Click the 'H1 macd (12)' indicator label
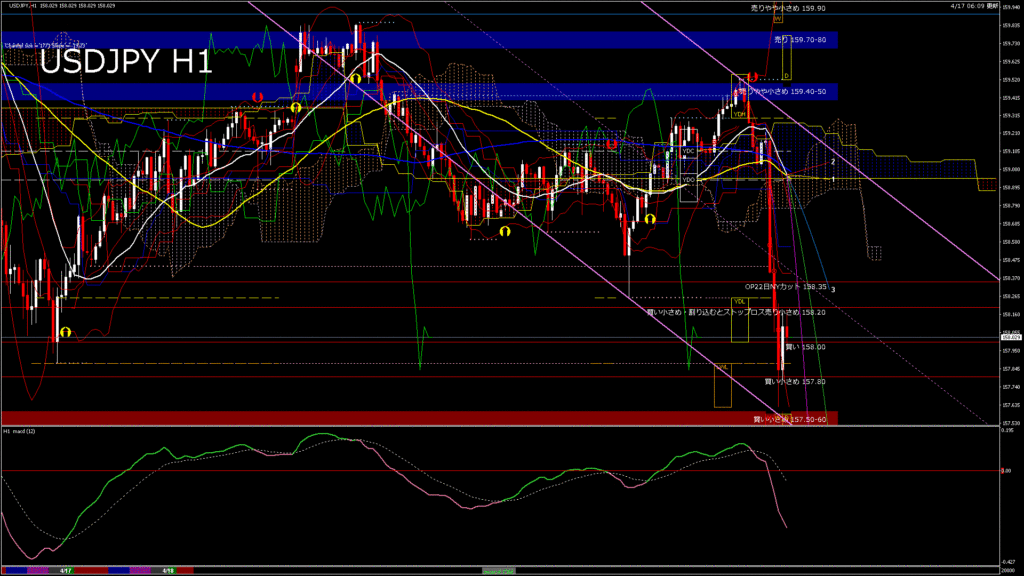 click(x=22, y=431)
